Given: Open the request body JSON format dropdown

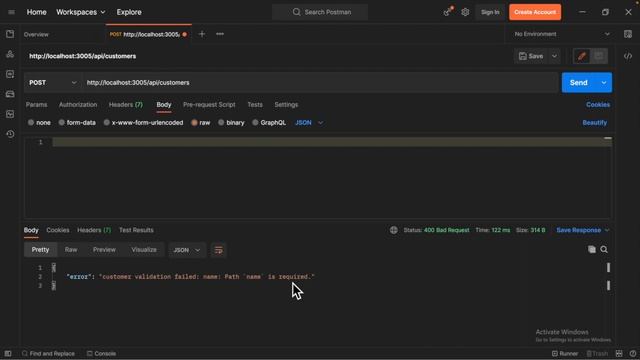Looking at the screenshot, I should point(309,122).
